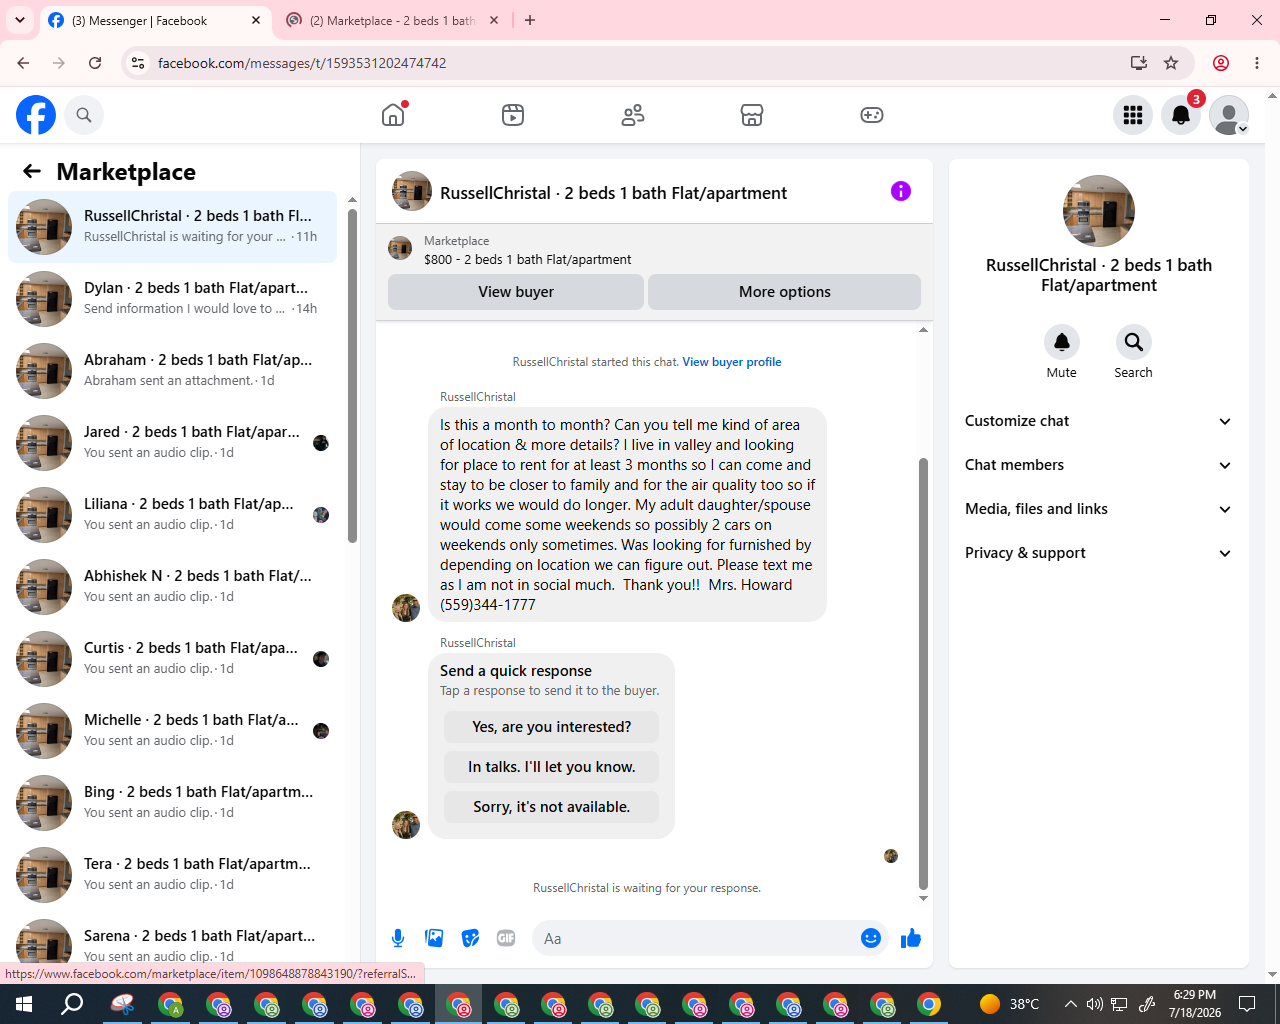Expand Customize chat section
The width and height of the screenshot is (1280, 1024).
tap(1099, 421)
